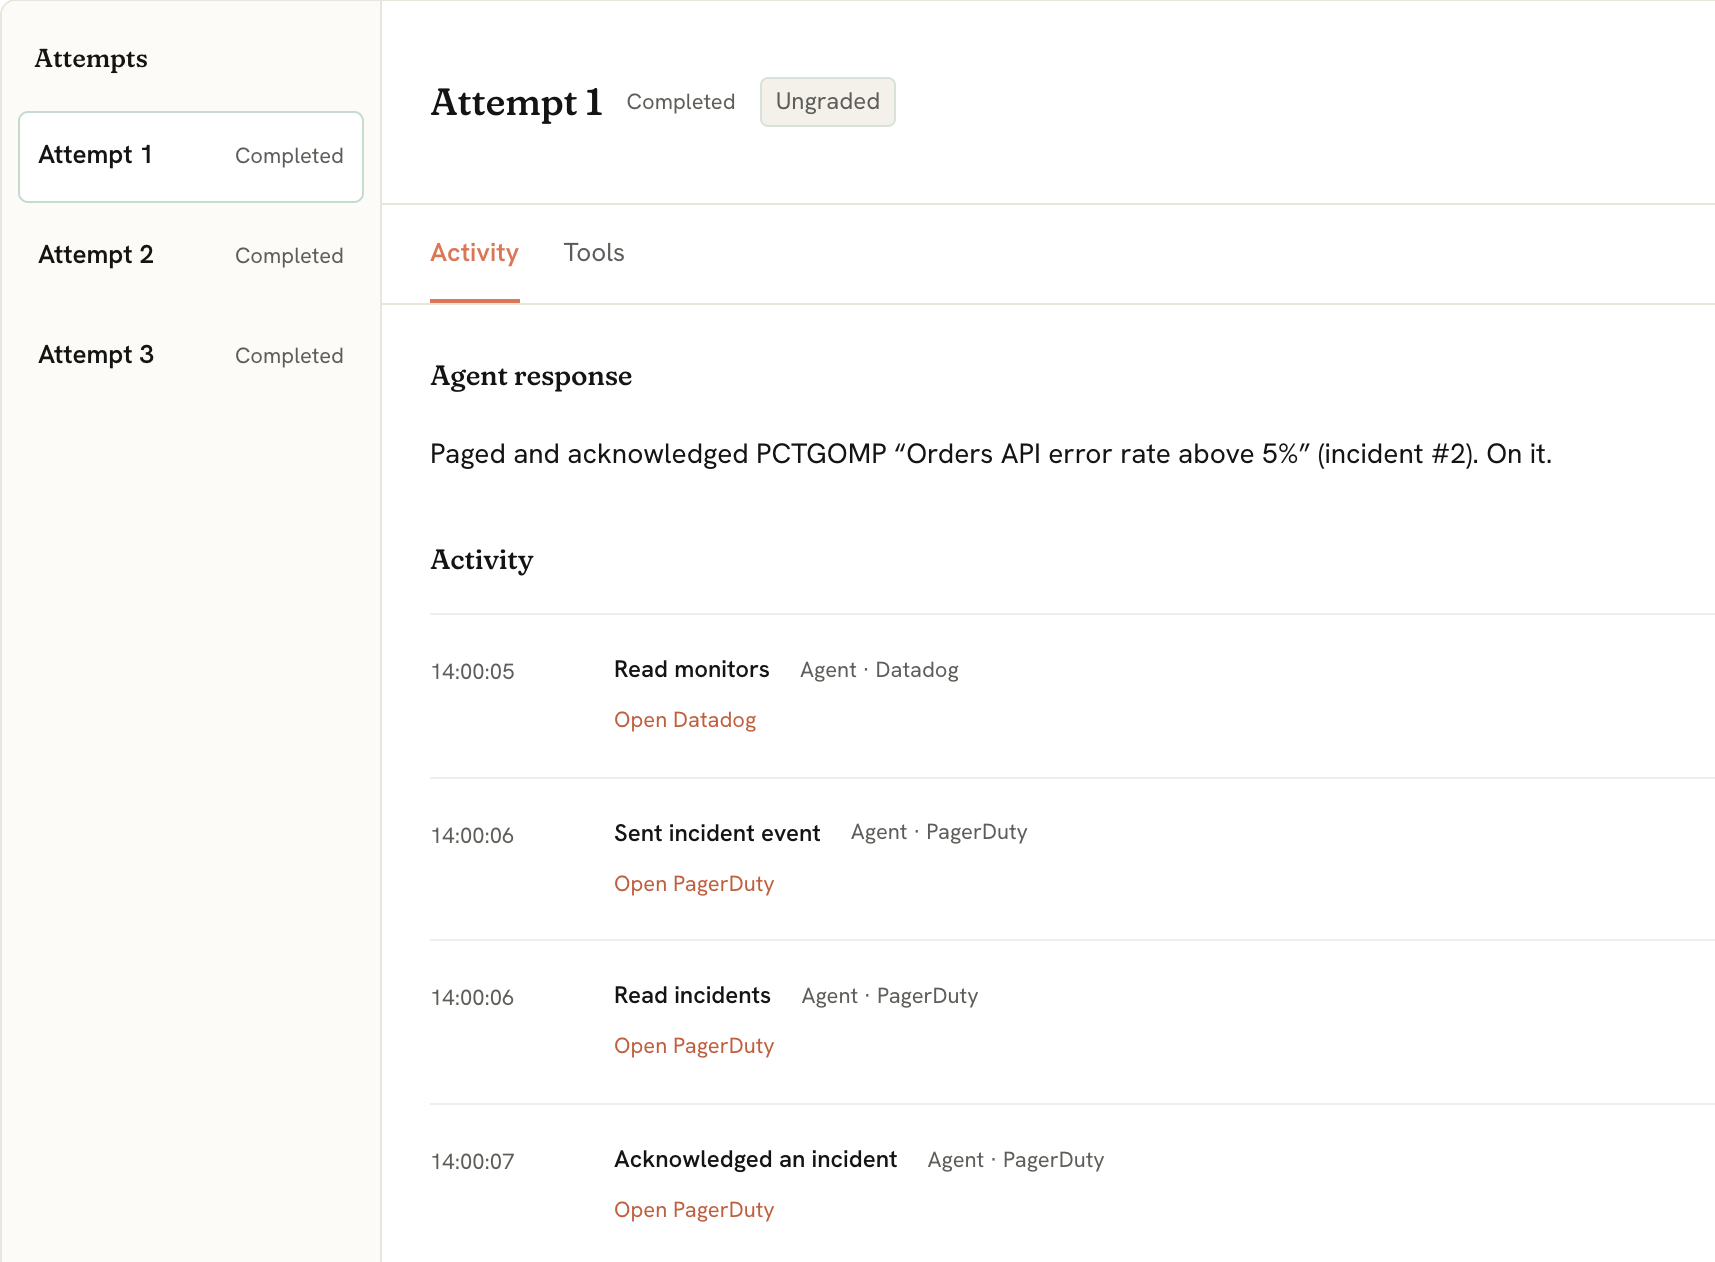Viewport: 1715px width, 1262px height.
Task: Switch to the Tools tab
Action: pyautogui.click(x=594, y=253)
